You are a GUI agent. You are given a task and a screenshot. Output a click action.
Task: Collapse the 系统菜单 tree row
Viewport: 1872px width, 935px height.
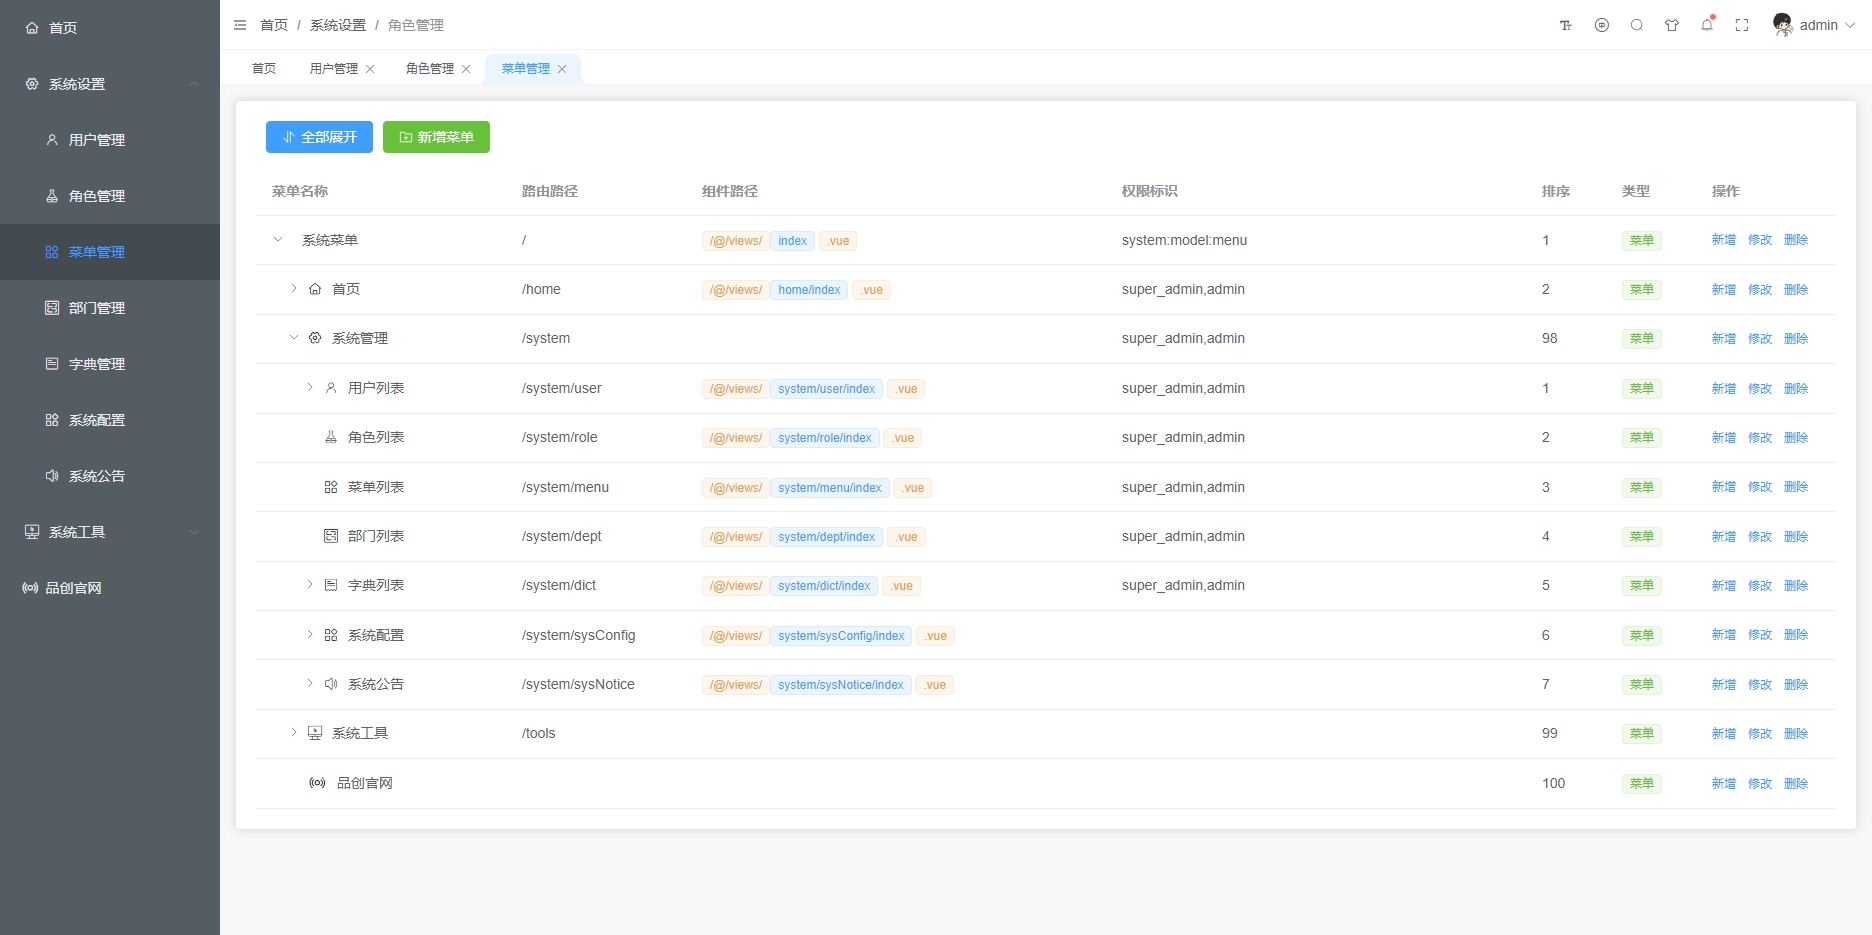point(278,240)
